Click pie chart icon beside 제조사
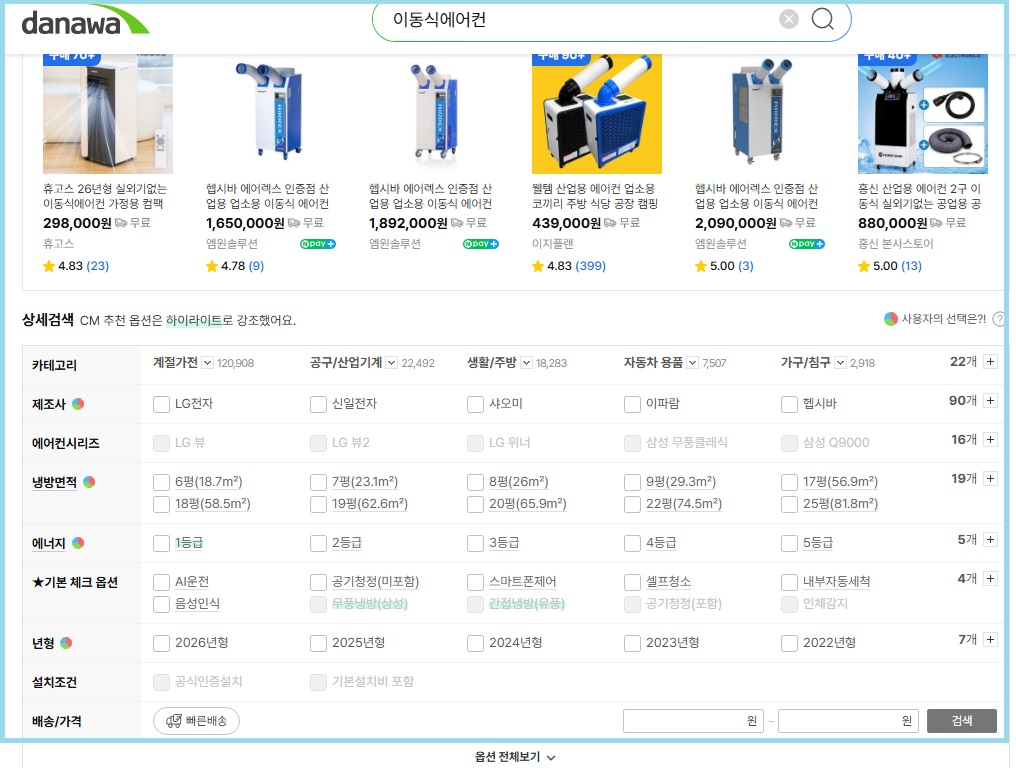This screenshot has width=1016, height=768. pyautogui.click(x=78, y=404)
